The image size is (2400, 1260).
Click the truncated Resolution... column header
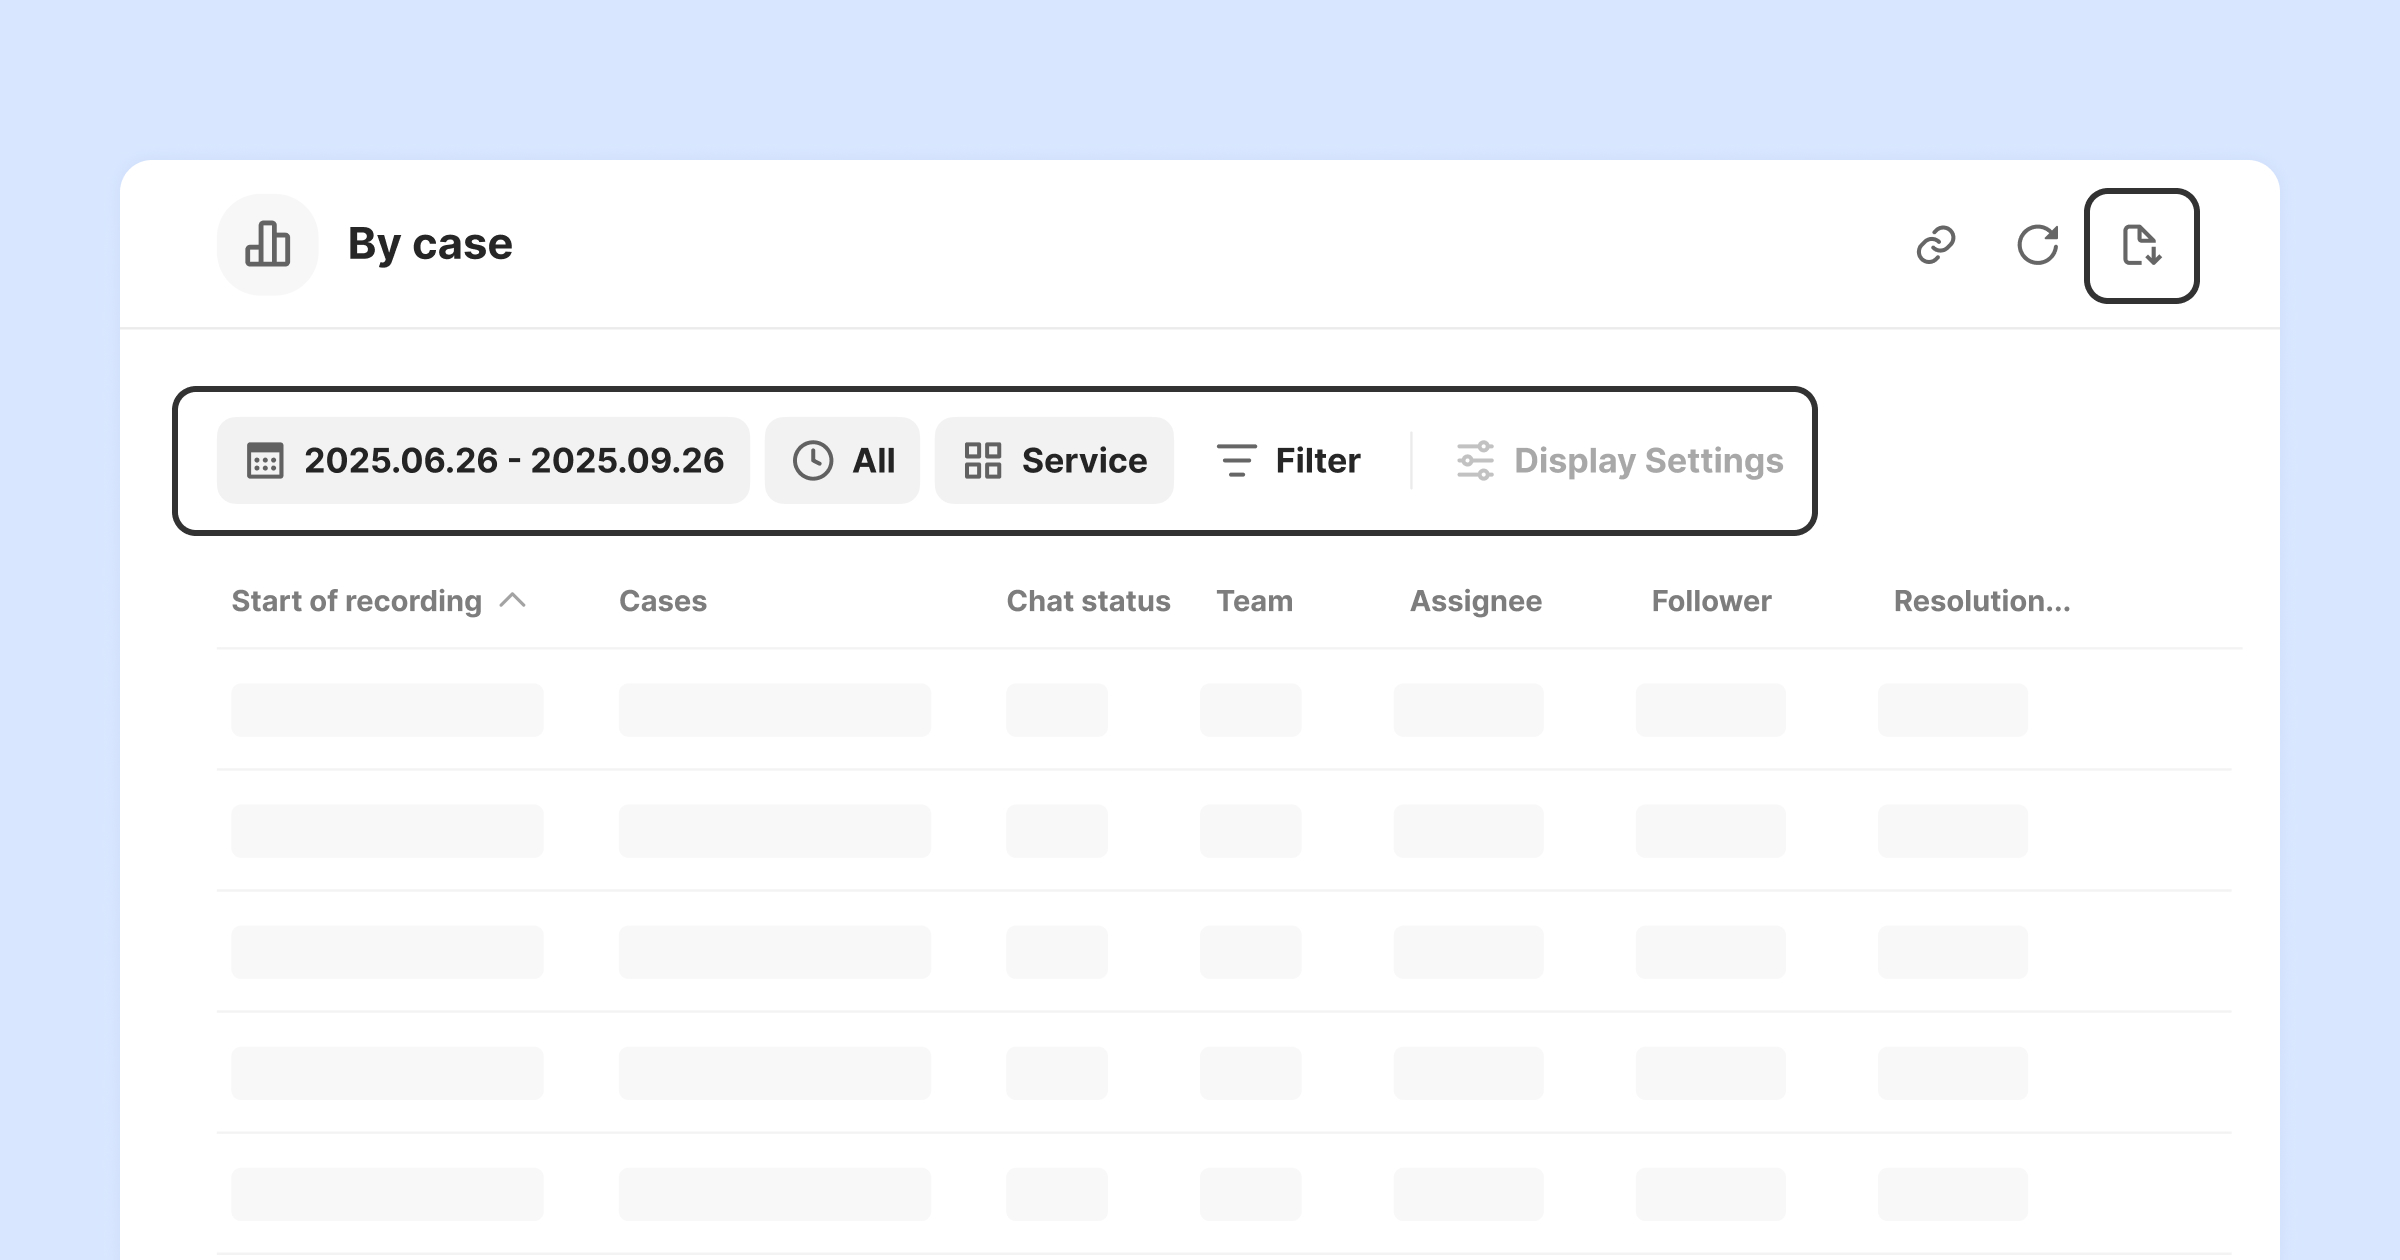1982,601
